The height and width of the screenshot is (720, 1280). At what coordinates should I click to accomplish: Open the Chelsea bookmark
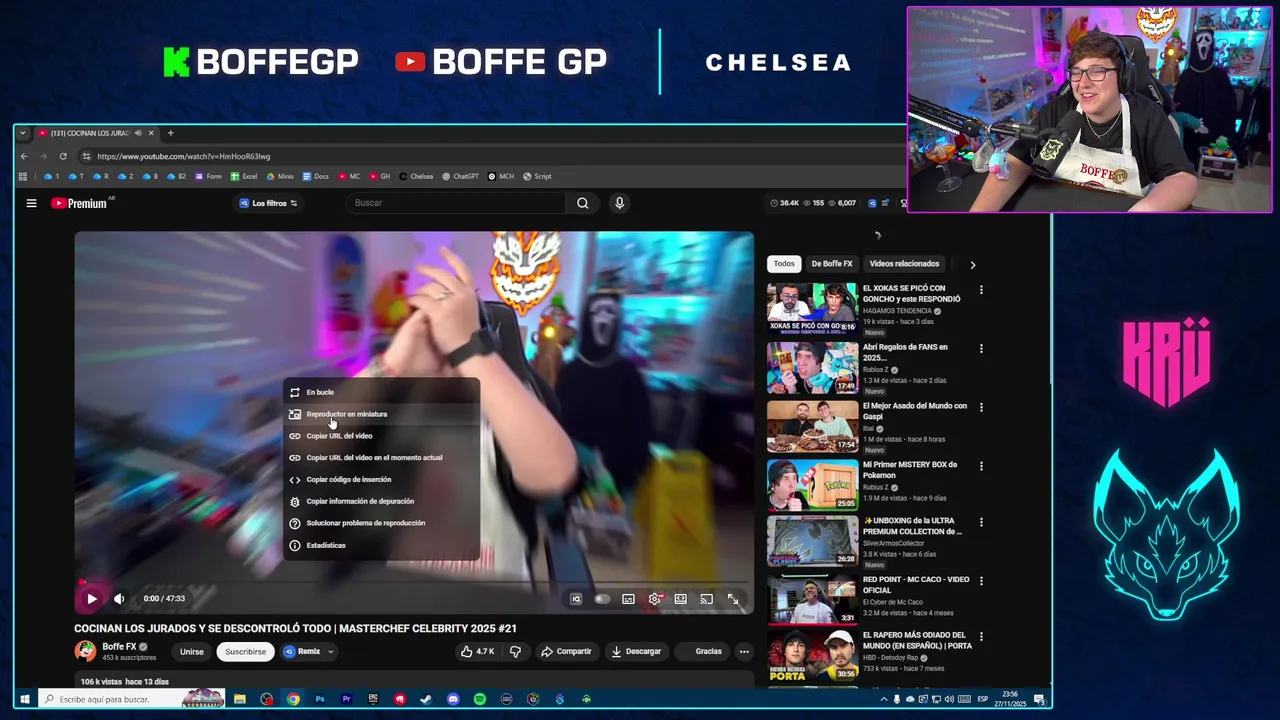point(416,176)
